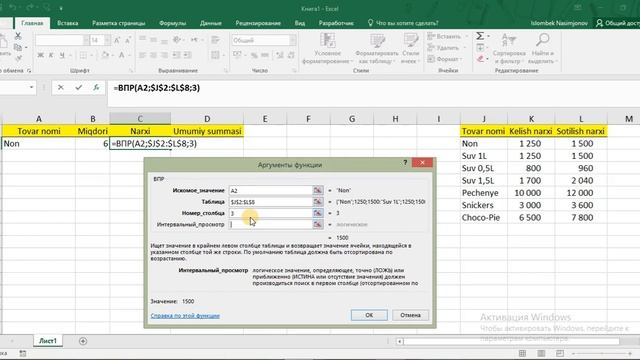640x360 pixels.
Task: Open the font name dropdown
Action: tap(86, 40)
